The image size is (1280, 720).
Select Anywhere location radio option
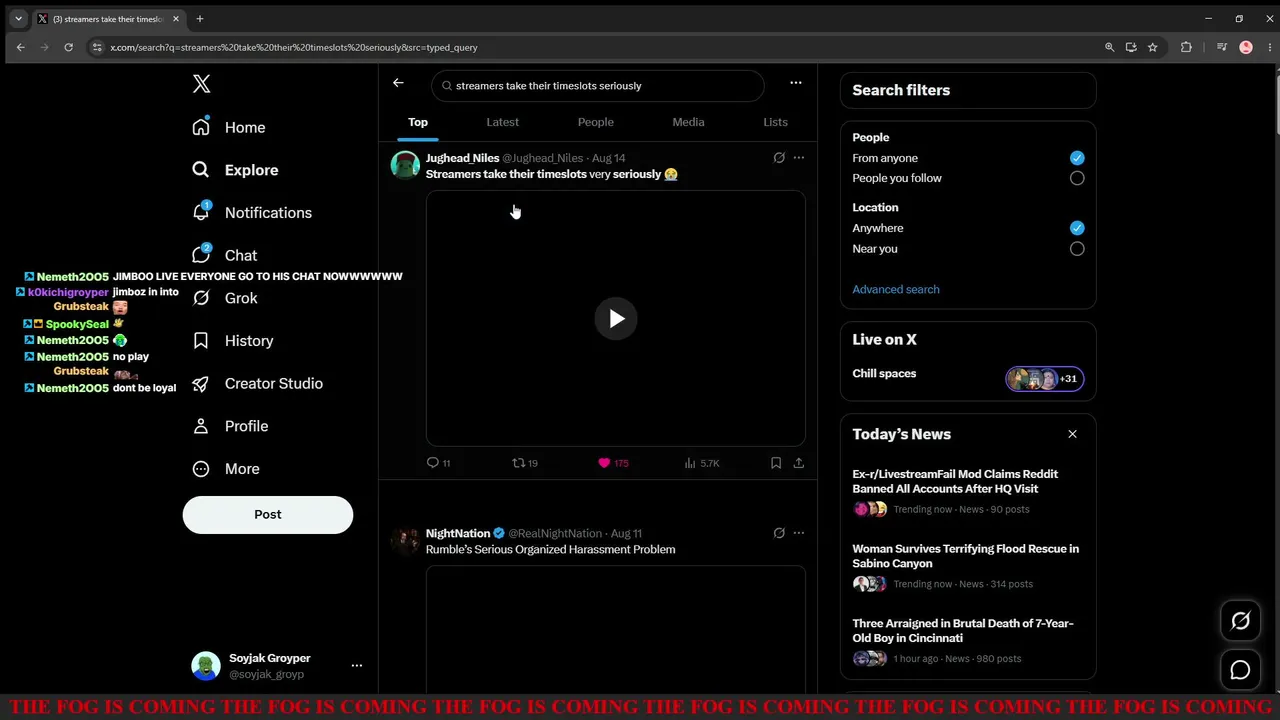point(1077,228)
